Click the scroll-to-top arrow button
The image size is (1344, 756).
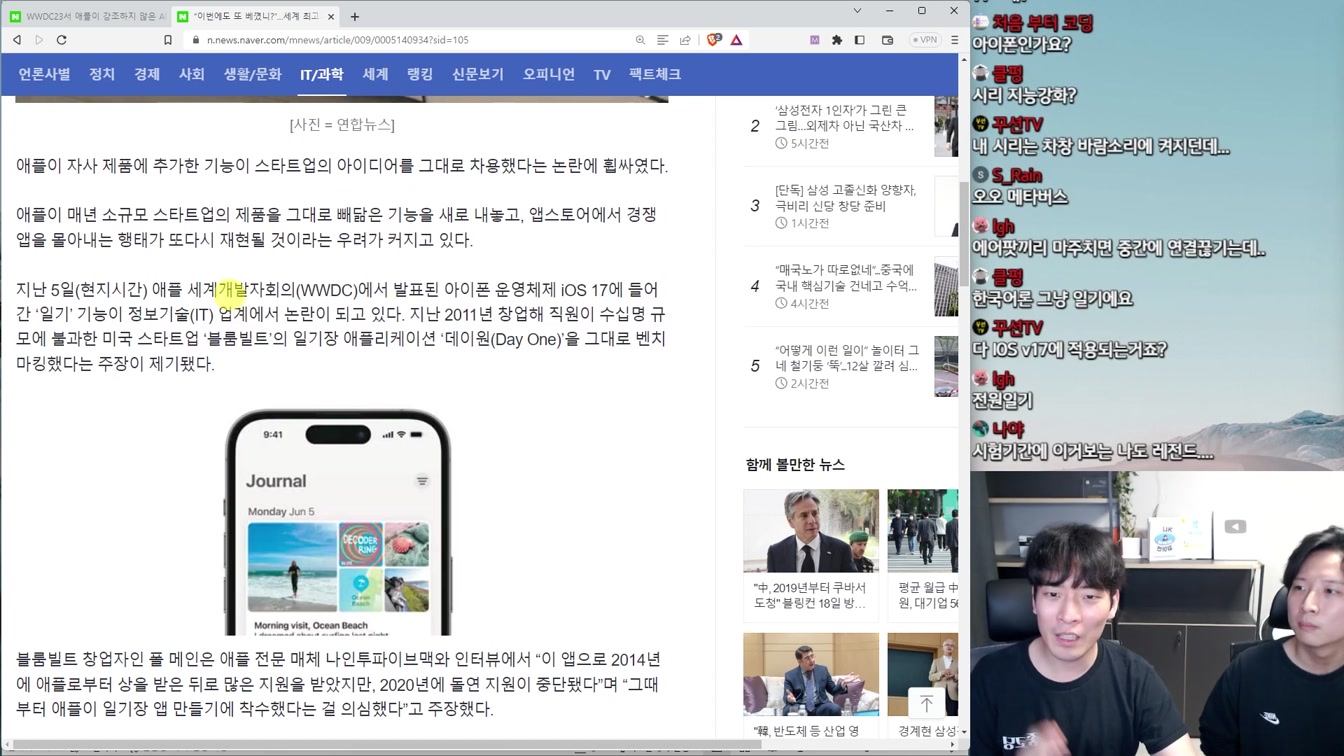point(927,703)
